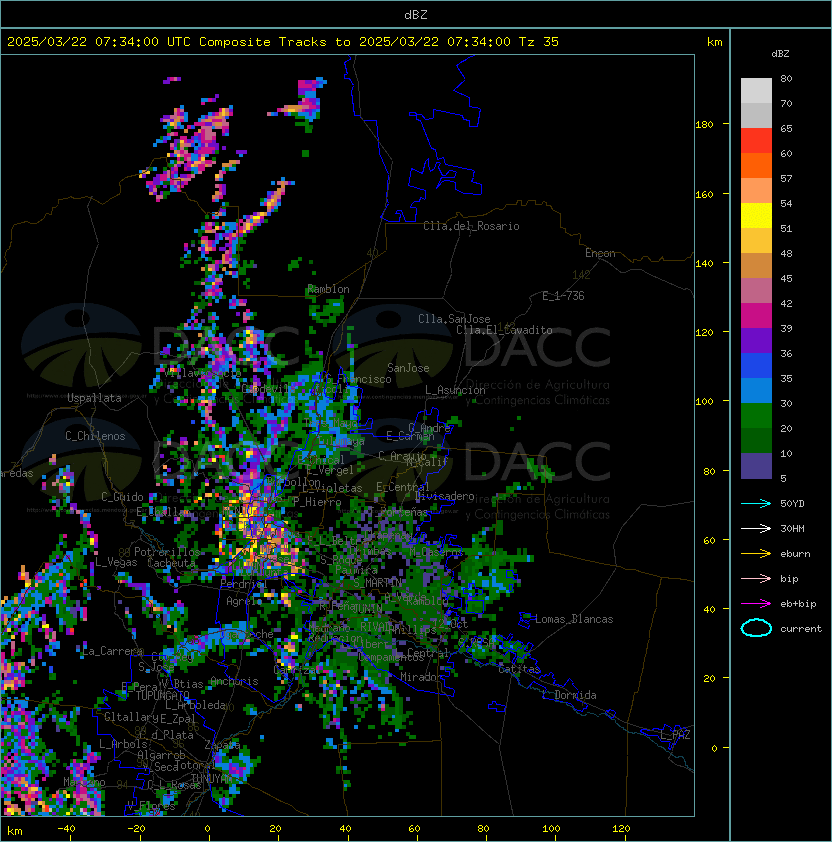The height and width of the screenshot is (842, 832).
Task: Click the yellow eburn arrow legend icon
Action: [x=756, y=554]
